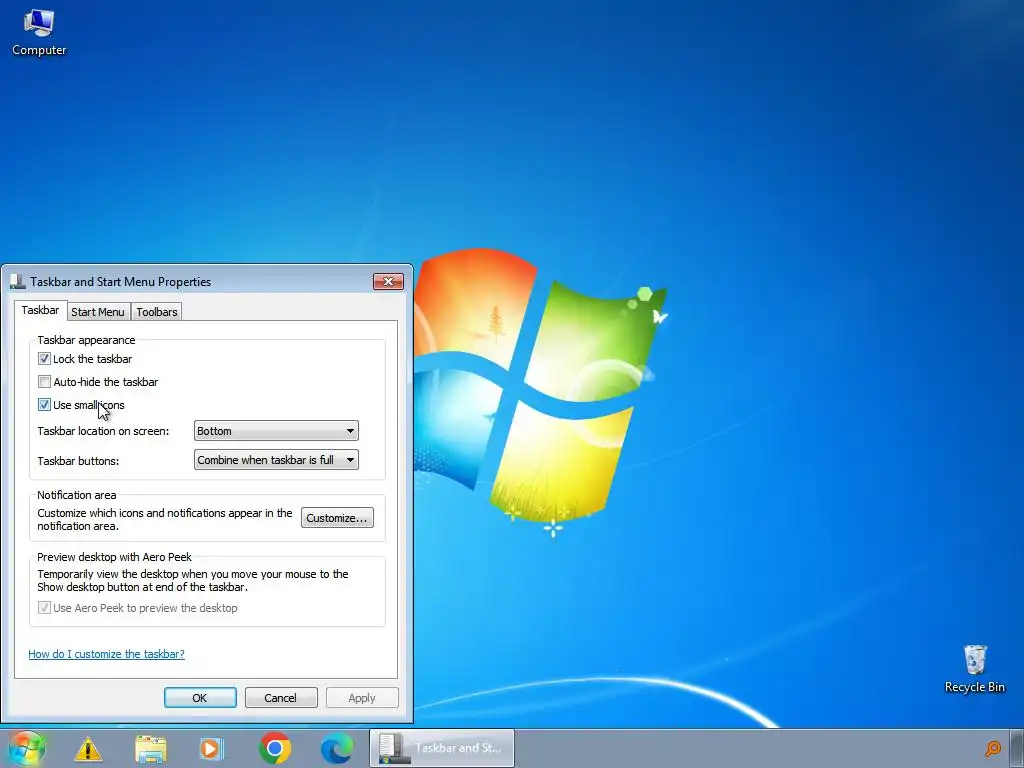
Task: Confirm with the OK button
Action: point(200,697)
